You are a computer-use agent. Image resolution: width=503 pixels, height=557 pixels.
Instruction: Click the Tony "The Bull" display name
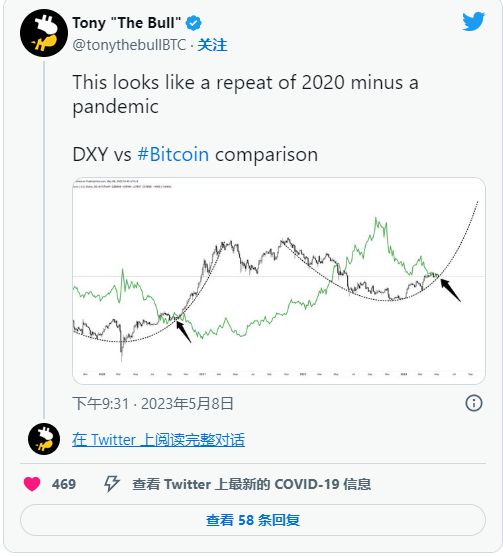[127, 23]
